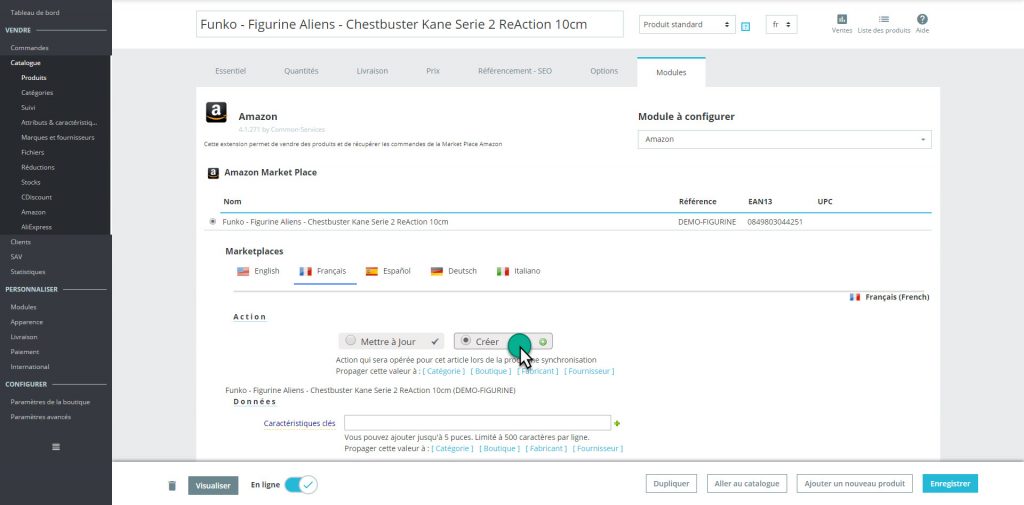
Task: Click the small Amazon Market Place icon
Action: point(213,173)
